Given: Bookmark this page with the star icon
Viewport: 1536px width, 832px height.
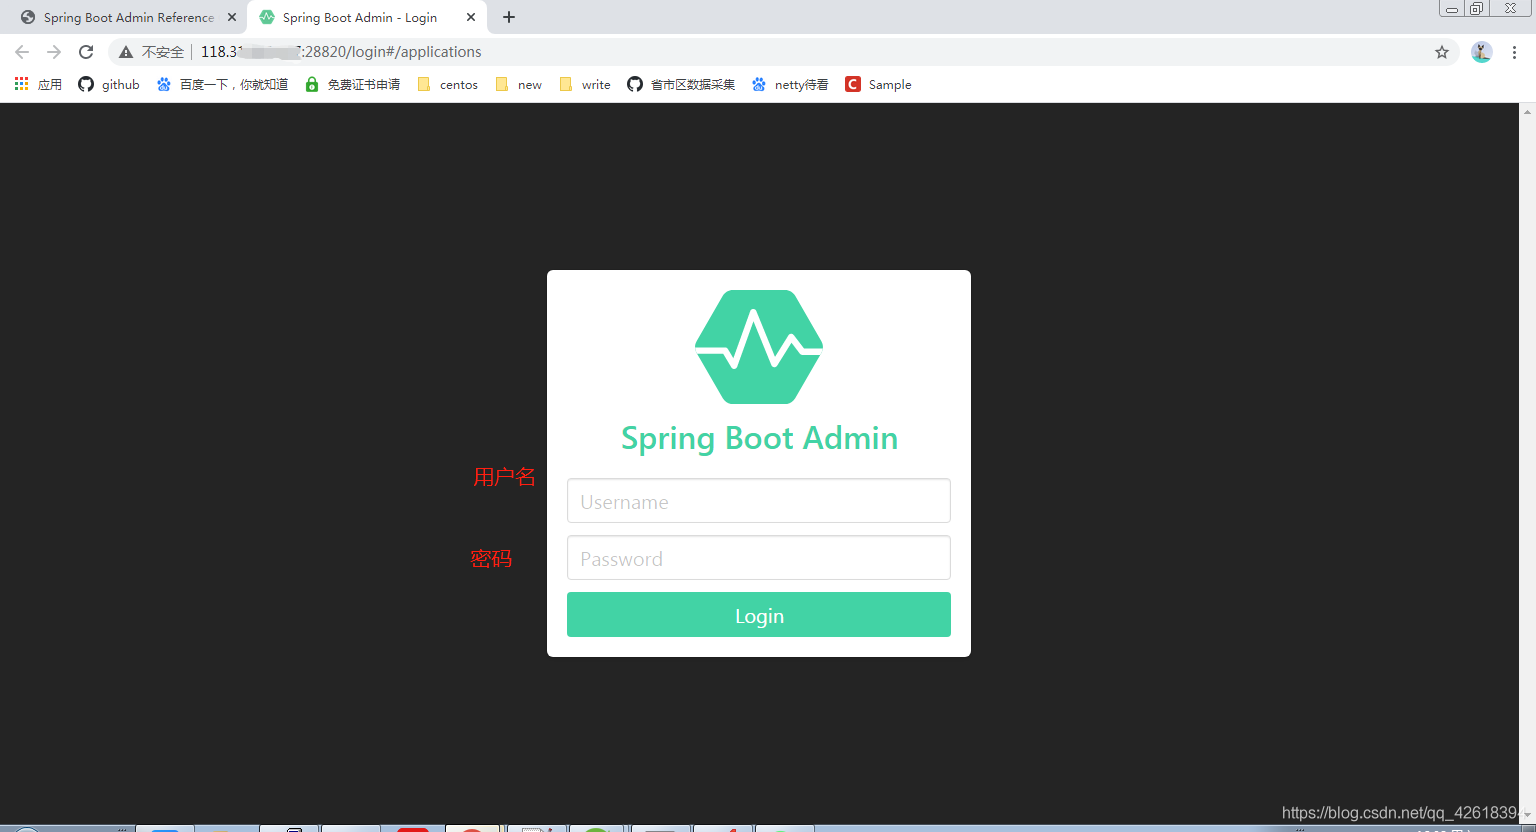Looking at the screenshot, I should pyautogui.click(x=1442, y=52).
